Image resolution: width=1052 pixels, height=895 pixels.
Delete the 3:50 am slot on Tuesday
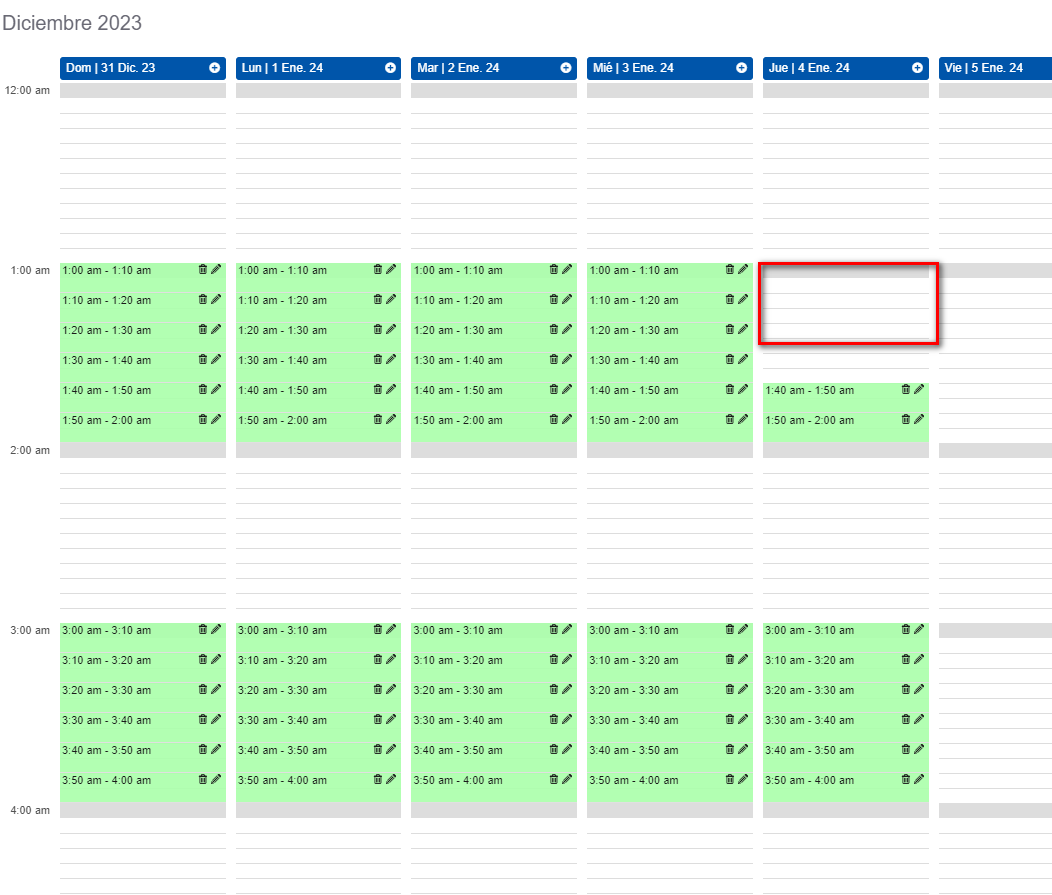coord(553,779)
